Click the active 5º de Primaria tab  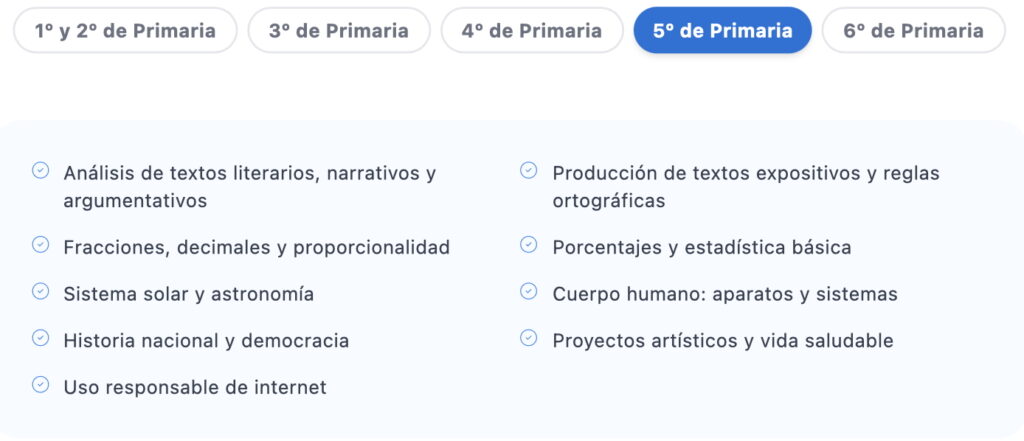pos(723,30)
